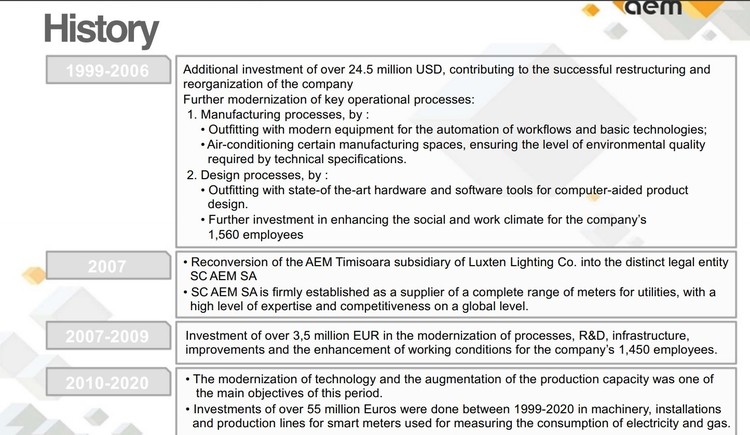Open the 2007-2009 period label
This screenshot has width=750, height=435.
[108, 336]
